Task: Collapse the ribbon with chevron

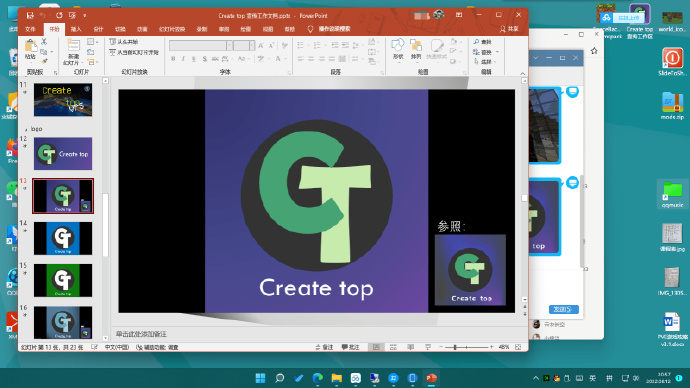Action: point(522,73)
